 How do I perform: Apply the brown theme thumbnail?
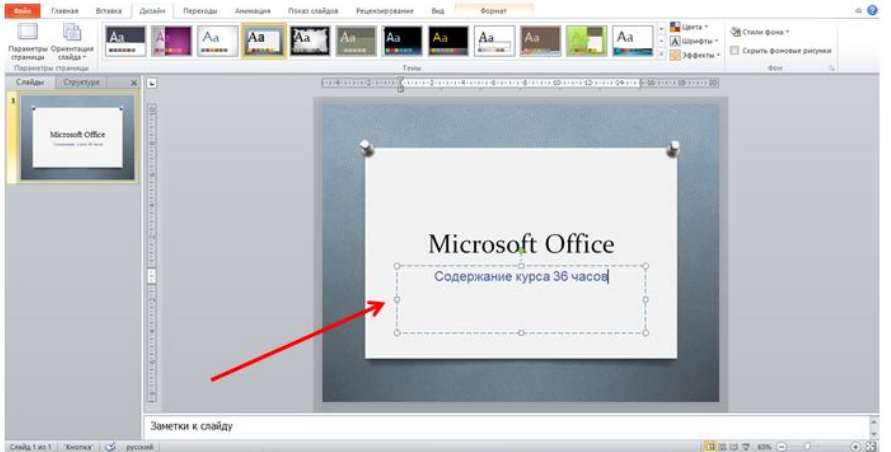pos(541,40)
